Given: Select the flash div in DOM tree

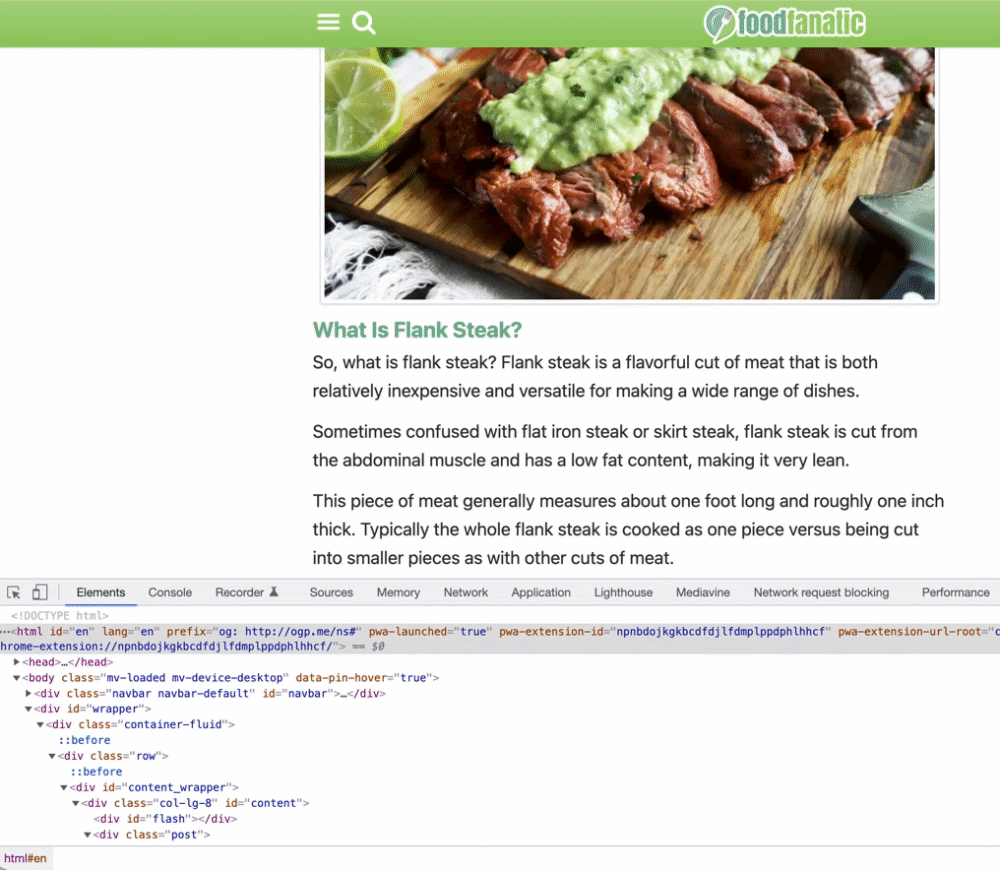Looking at the screenshot, I should pos(165,819).
